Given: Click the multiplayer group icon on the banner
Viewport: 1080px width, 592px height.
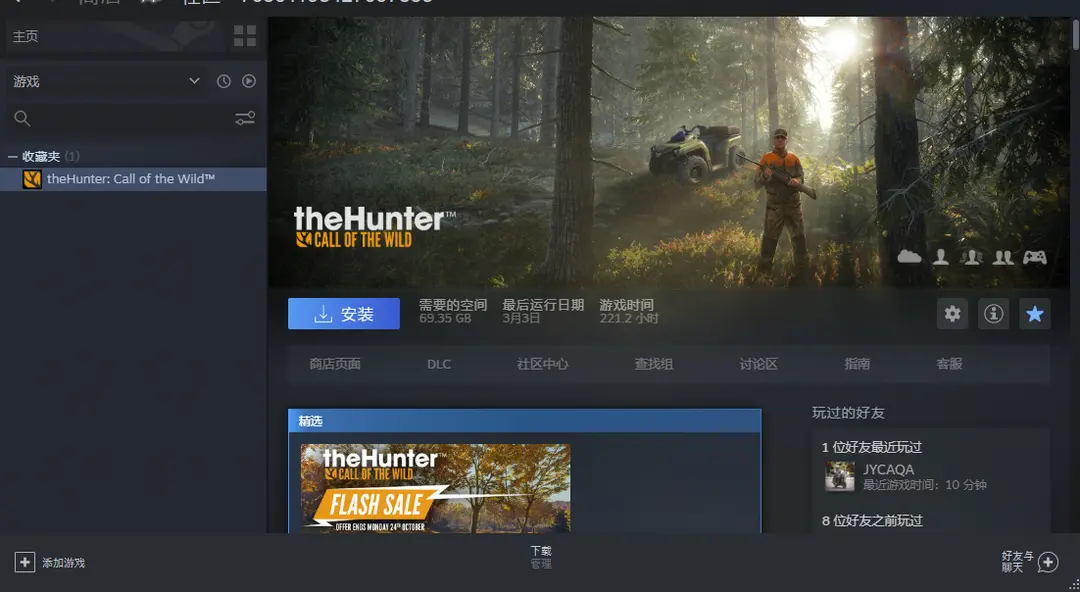Looking at the screenshot, I should [x=972, y=257].
